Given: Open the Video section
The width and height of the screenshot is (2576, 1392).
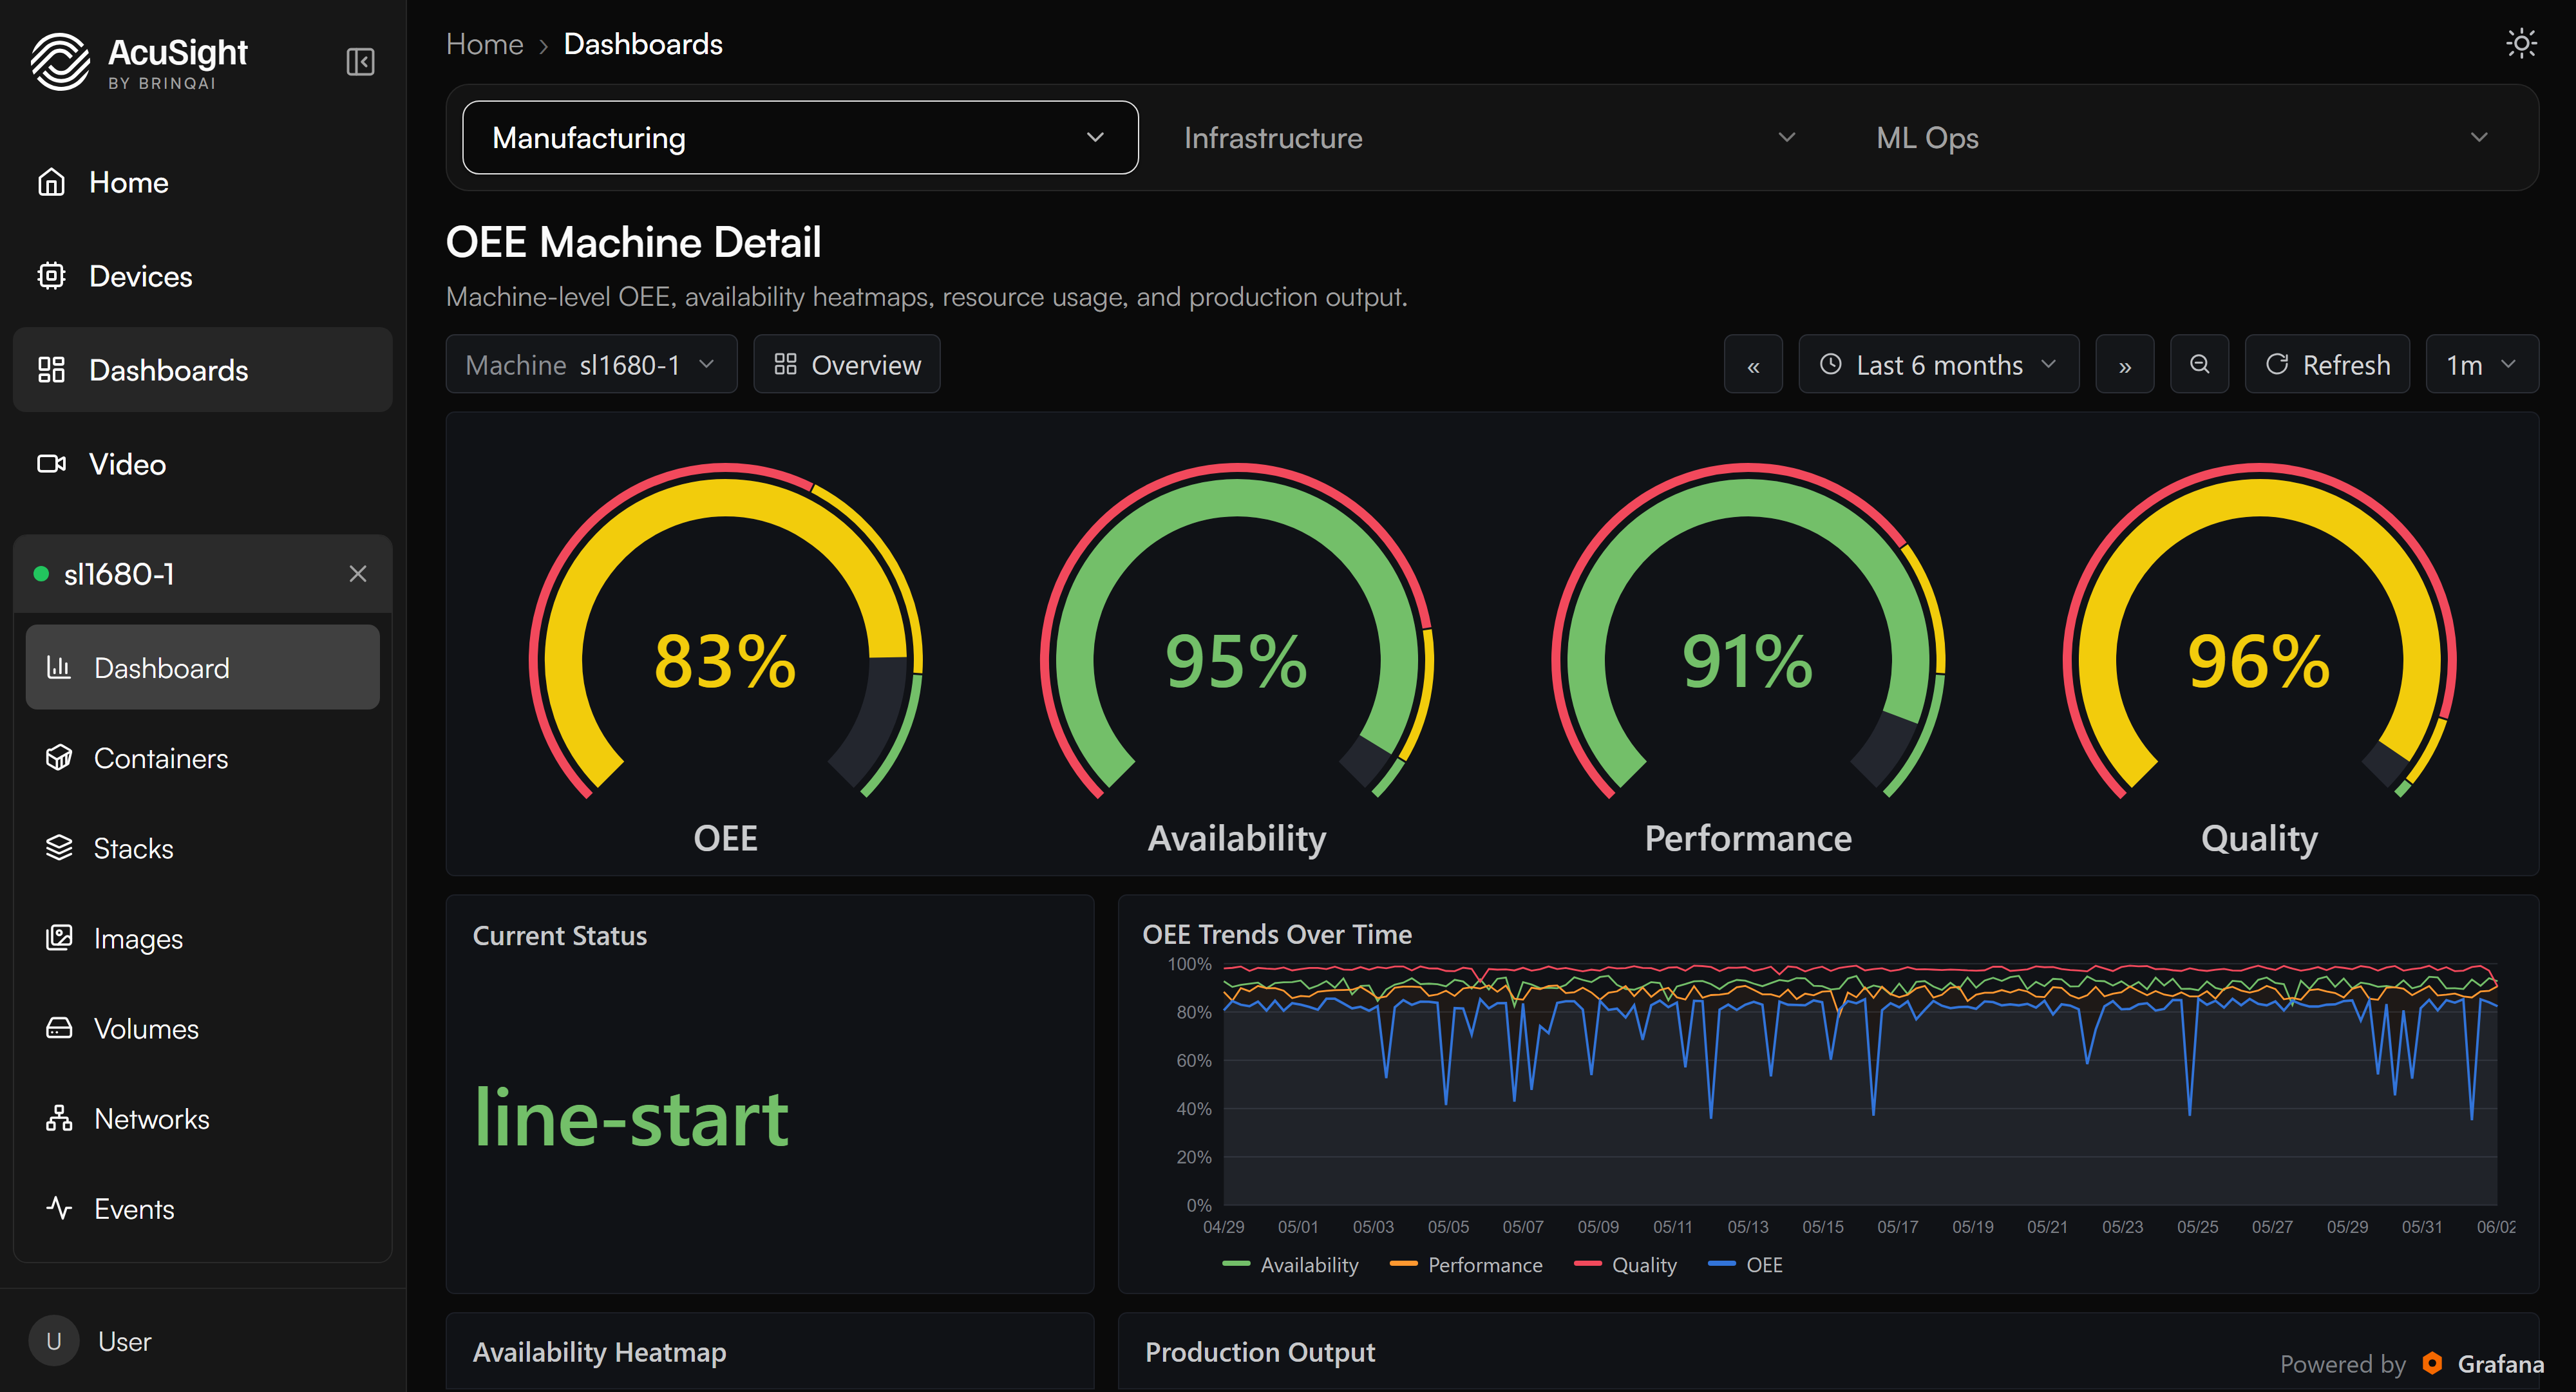Looking at the screenshot, I should coord(203,464).
